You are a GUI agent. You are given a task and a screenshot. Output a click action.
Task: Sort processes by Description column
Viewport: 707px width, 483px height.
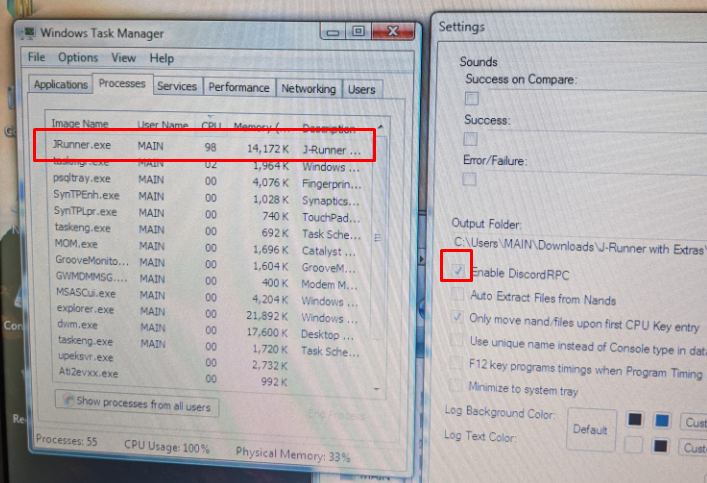pyautogui.click(x=329, y=129)
